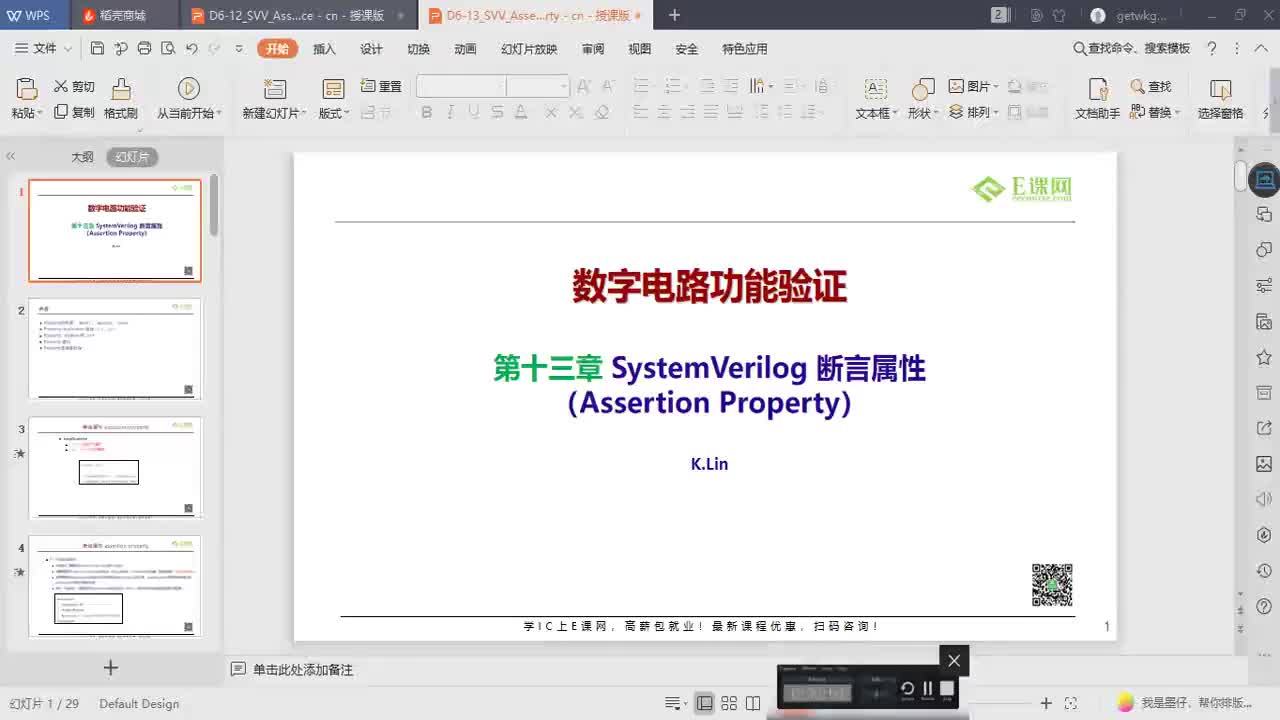Click the Save icon in quick access toolbar
The width and height of the screenshot is (1280, 720).
point(97,48)
